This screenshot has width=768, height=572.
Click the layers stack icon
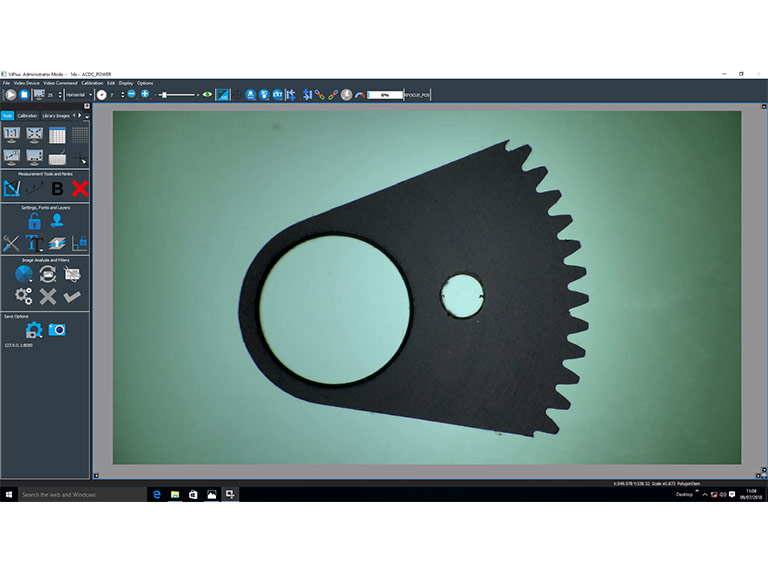click(57, 243)
